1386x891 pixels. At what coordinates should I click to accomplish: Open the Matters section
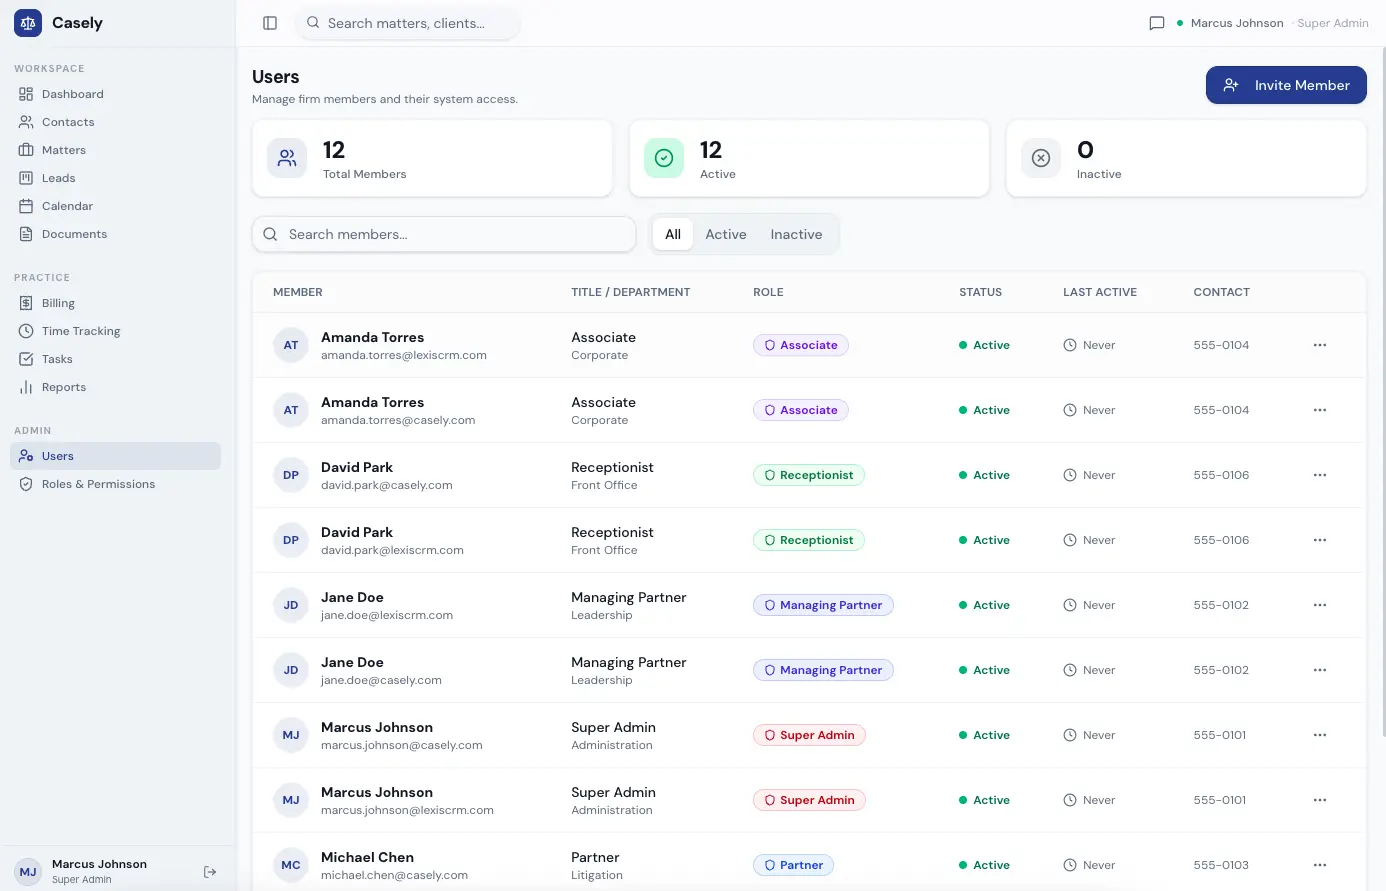[x=115, y=150]
